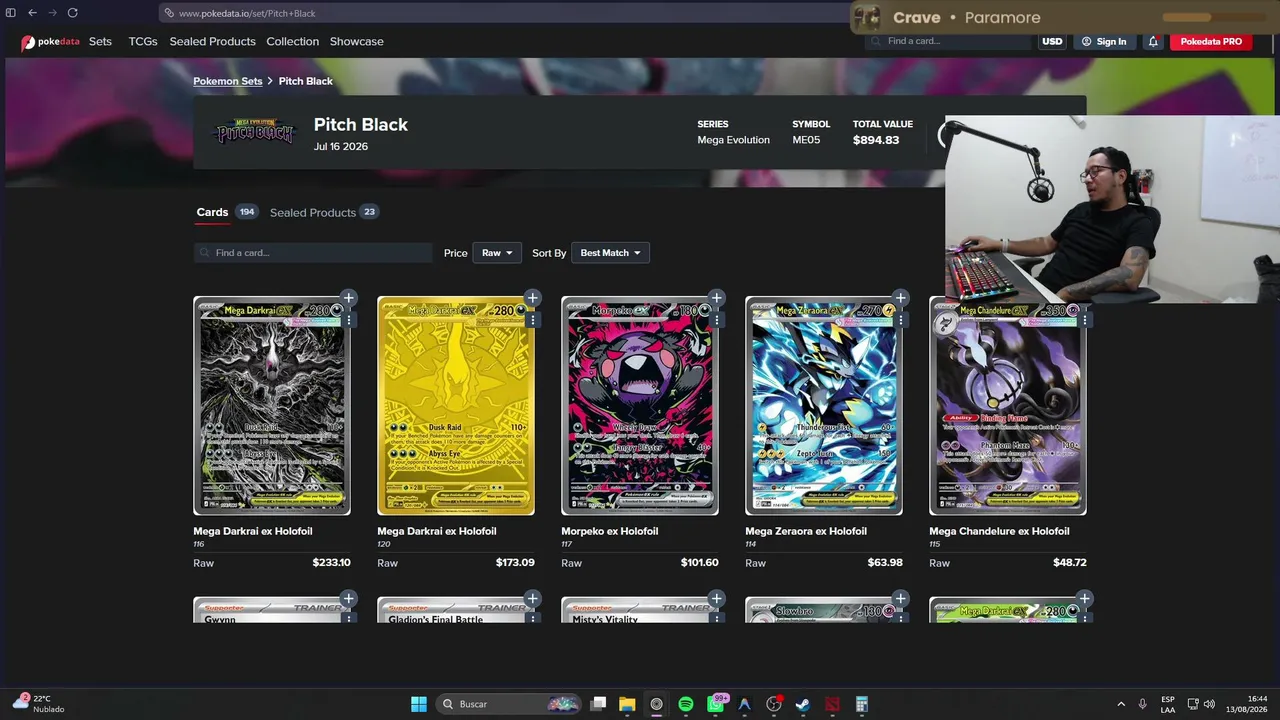Open options menu on Mega Chandelure ex card
Image resolution: width=1280 pixels, height=720 pixels.
1084,320
